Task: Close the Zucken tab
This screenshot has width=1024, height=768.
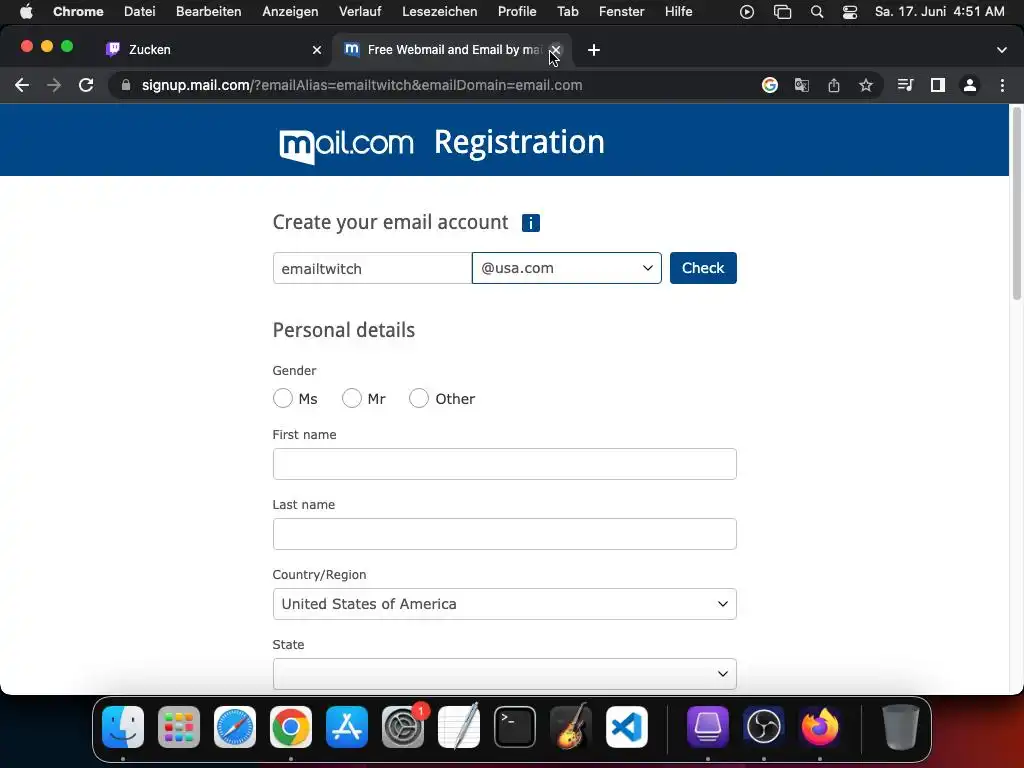Action: (317, 50)
